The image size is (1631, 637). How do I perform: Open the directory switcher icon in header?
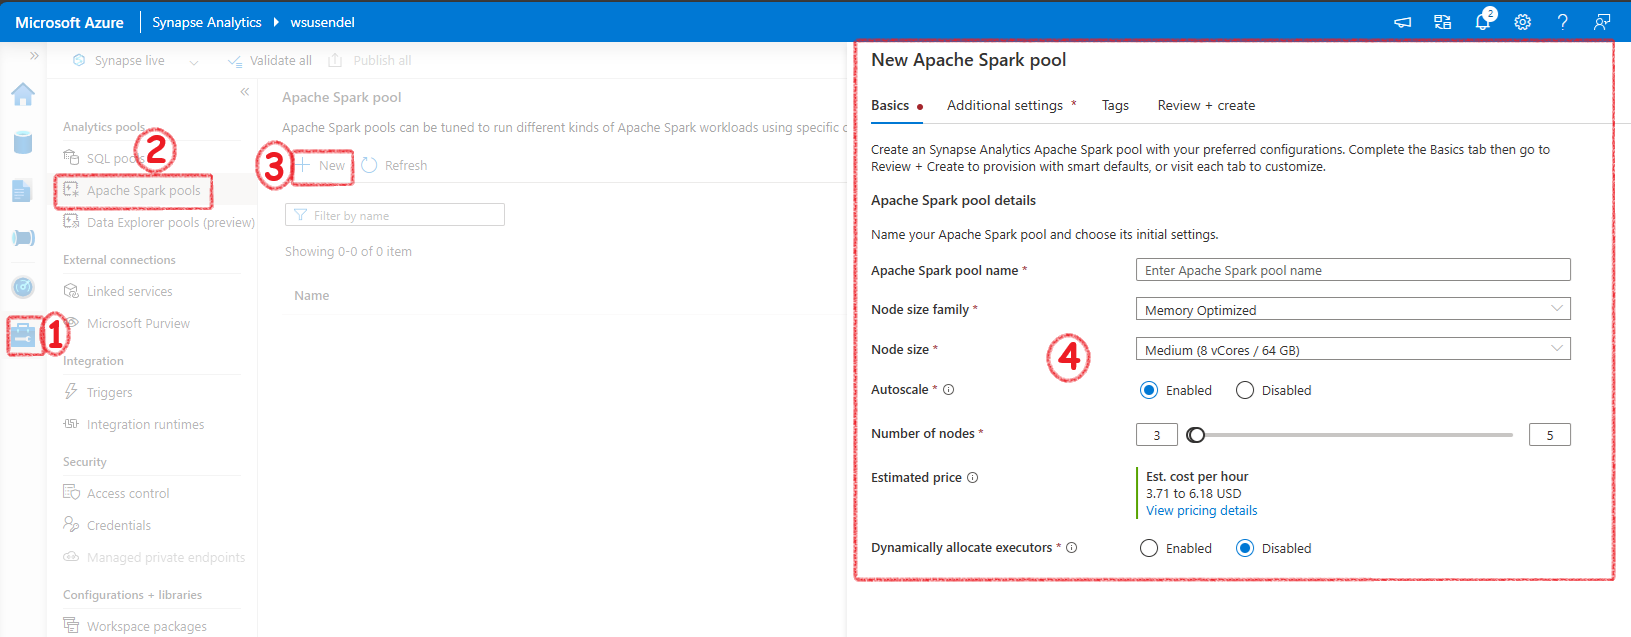pos(1442,22)
